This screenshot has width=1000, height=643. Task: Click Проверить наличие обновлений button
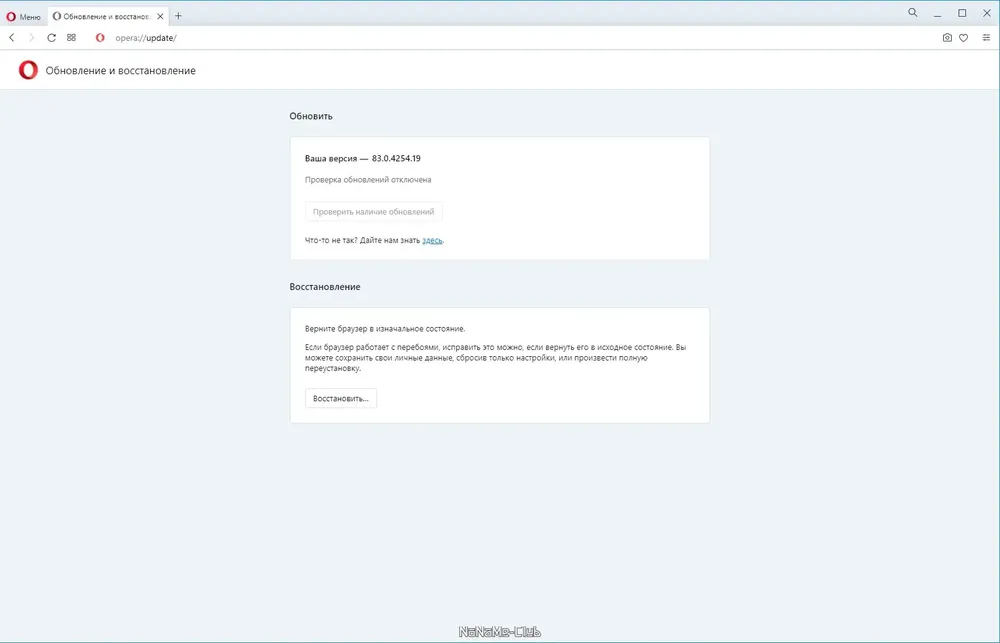click(374, 212)
